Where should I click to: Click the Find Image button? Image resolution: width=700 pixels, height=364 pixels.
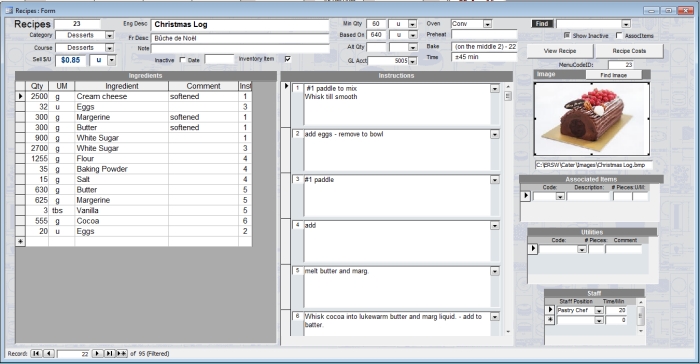pos(613,75)
